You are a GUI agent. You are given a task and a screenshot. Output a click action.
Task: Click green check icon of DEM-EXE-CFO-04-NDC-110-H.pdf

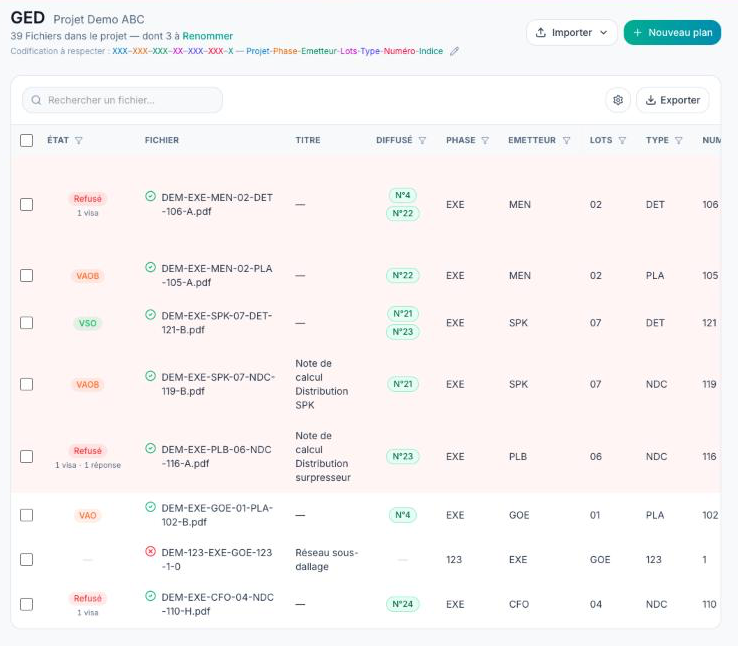(x=151, y=596)
